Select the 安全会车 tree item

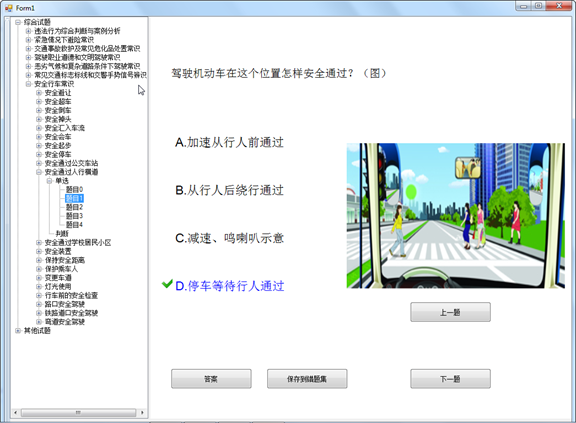[x=58, y=137]
